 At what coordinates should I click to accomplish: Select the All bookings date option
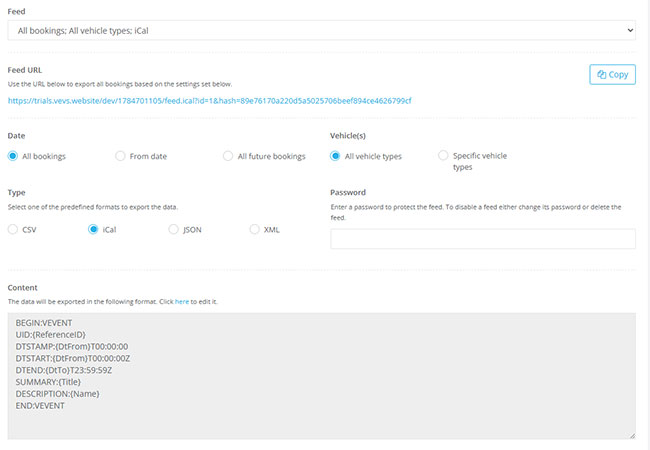pos(13,156)
